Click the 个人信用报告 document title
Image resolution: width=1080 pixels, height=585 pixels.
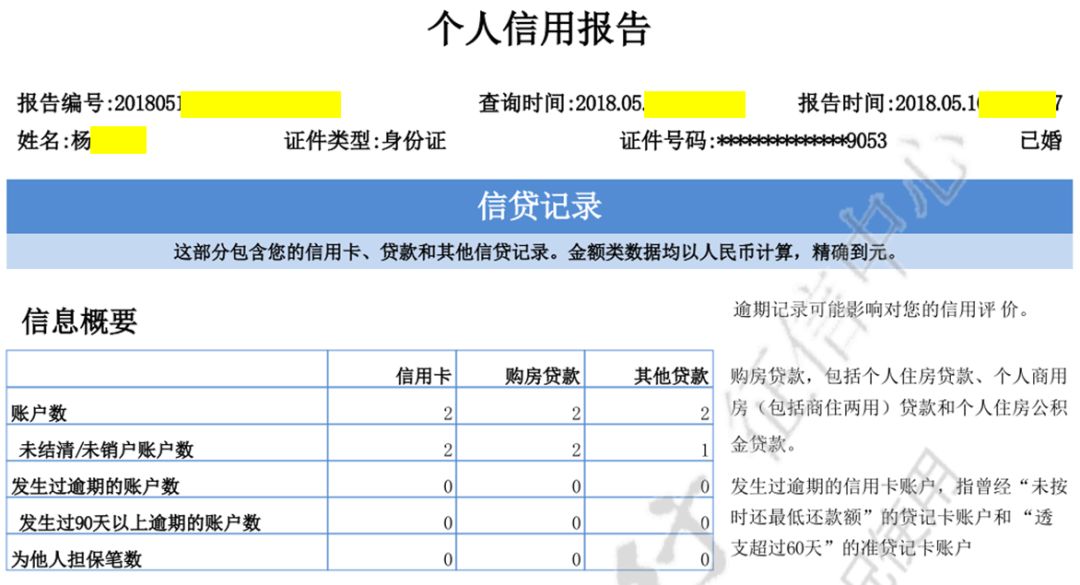click(540, 29)
